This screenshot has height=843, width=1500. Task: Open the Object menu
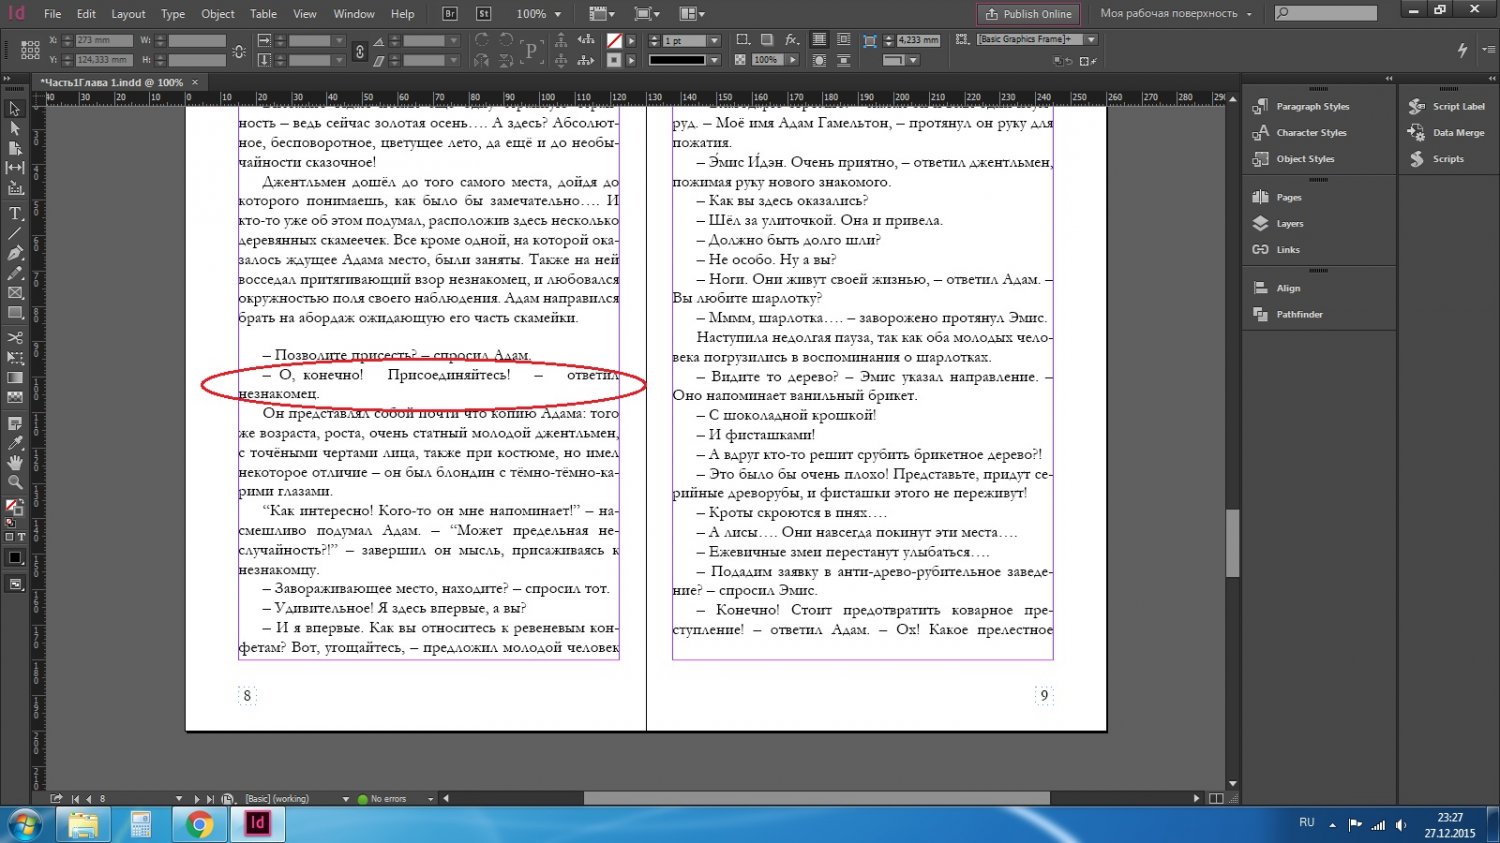[x=218, y=14]
